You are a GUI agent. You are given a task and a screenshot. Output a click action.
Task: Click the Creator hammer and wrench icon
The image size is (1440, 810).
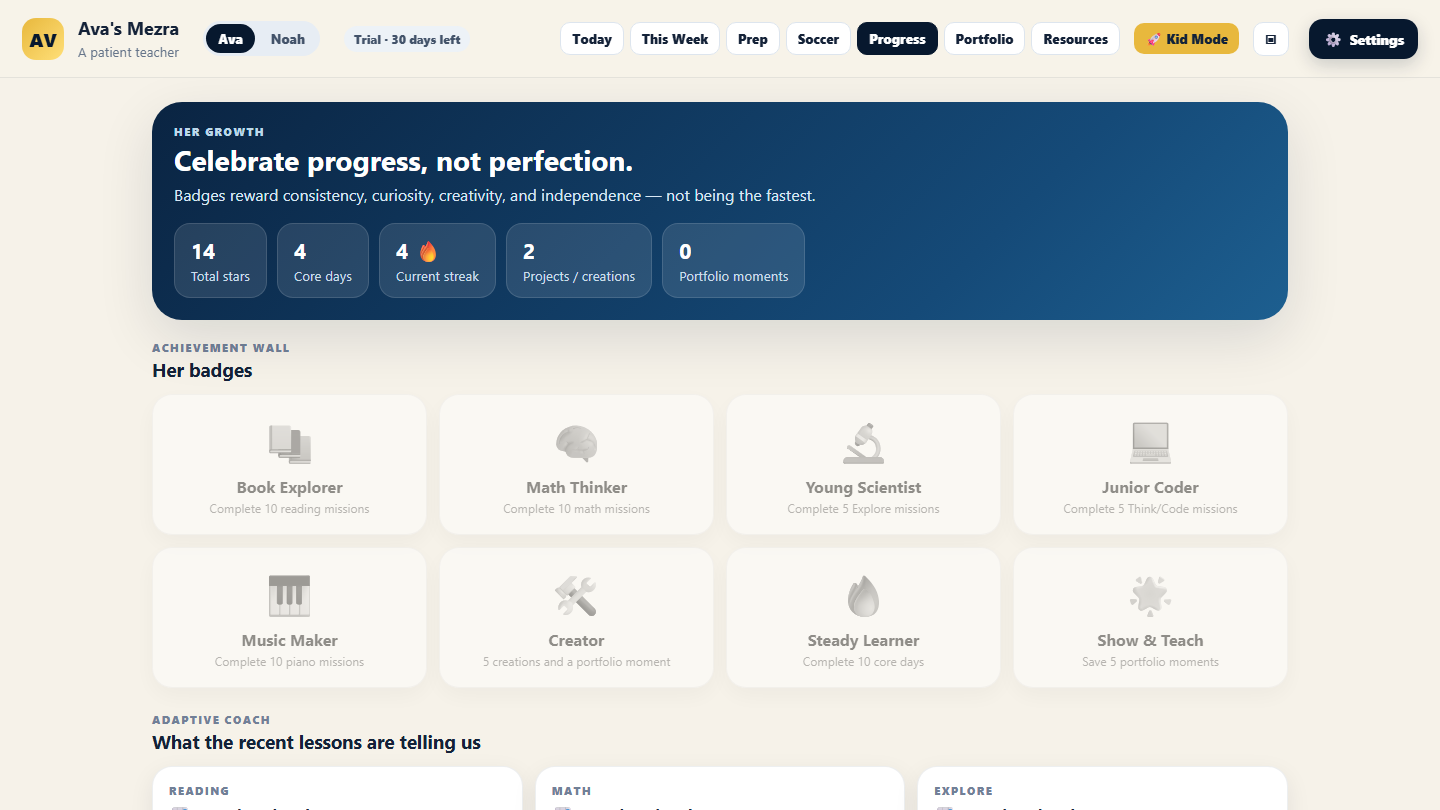pos(577,597)
